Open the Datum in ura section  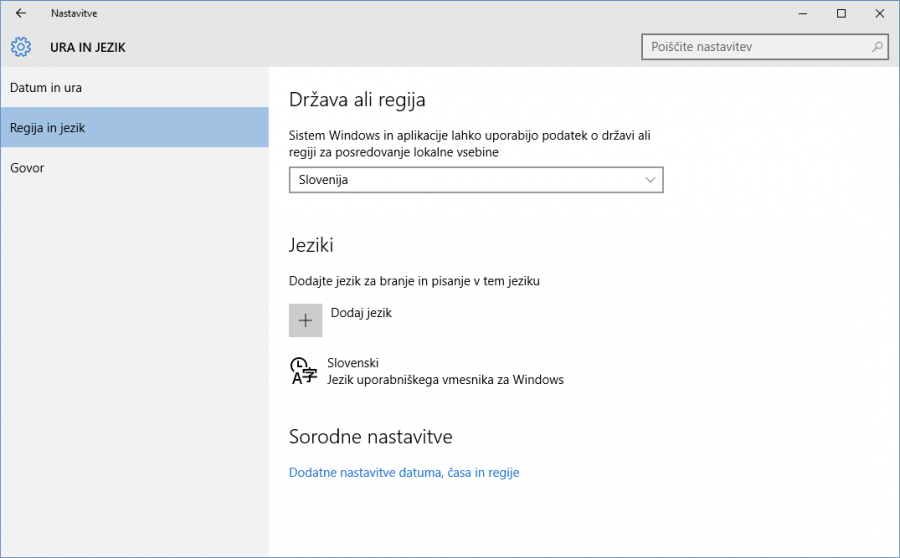(46, 88)
